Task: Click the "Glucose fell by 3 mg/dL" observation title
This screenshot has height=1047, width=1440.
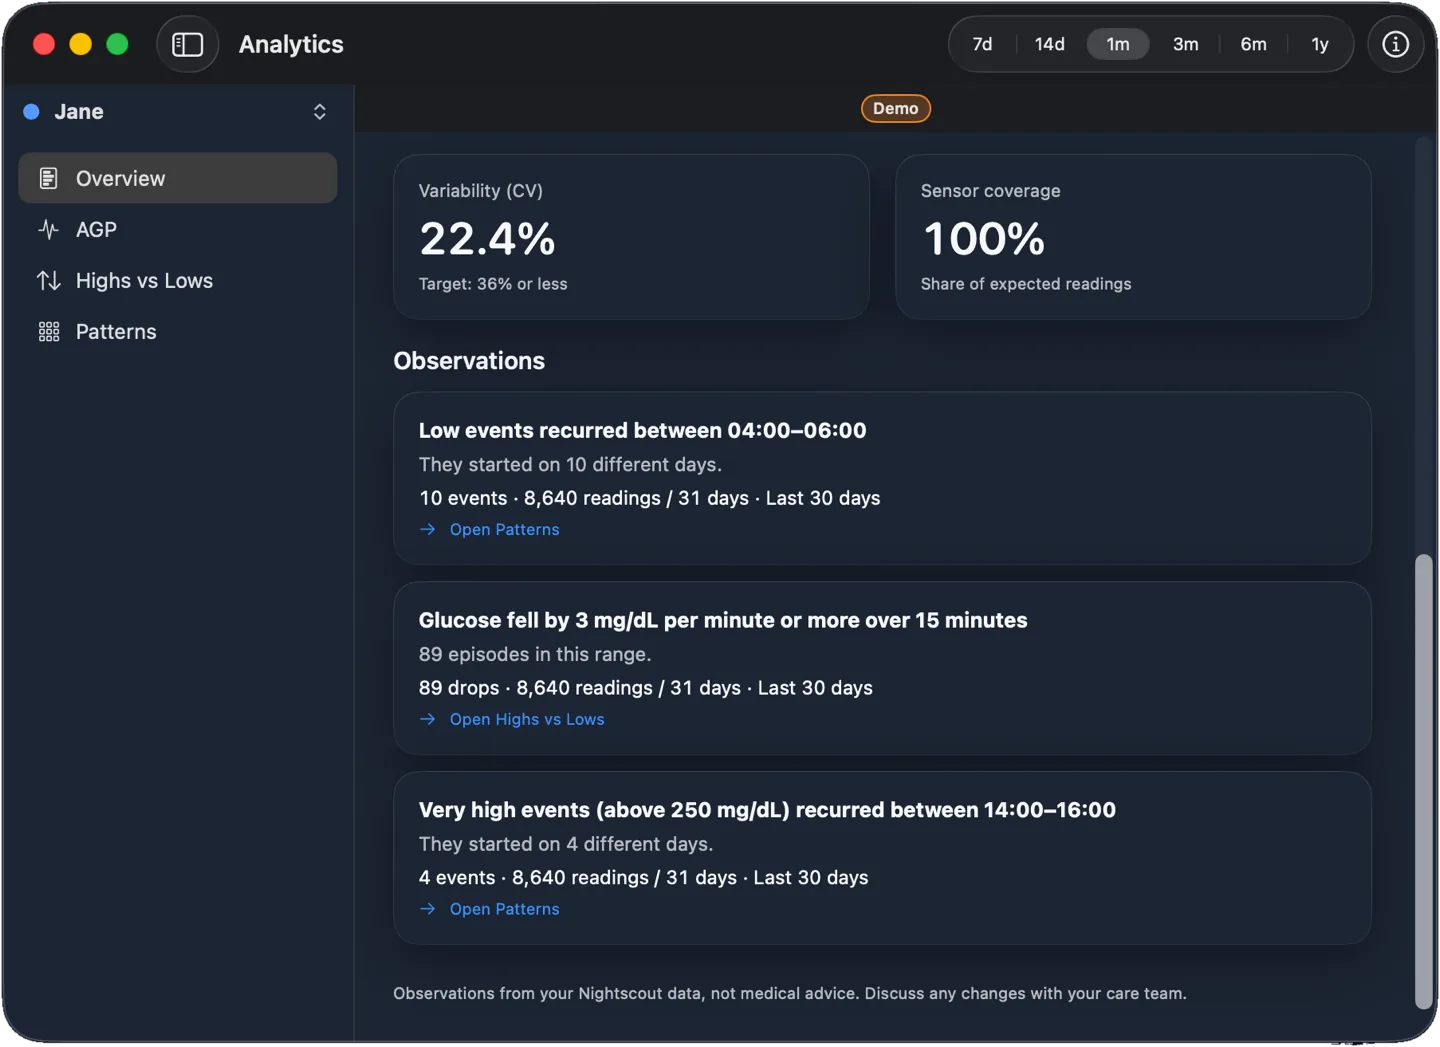Action: click(x=723, y=621)
